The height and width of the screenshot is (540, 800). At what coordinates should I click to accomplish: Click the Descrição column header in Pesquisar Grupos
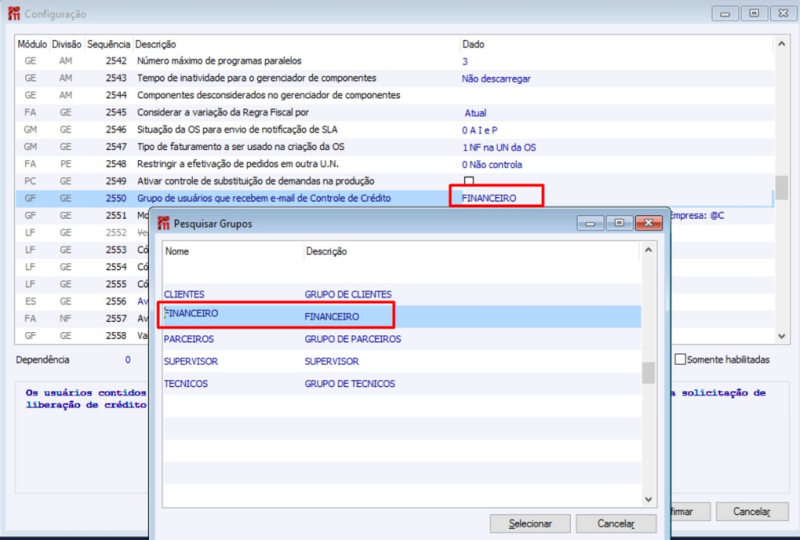tap(327, 251)
